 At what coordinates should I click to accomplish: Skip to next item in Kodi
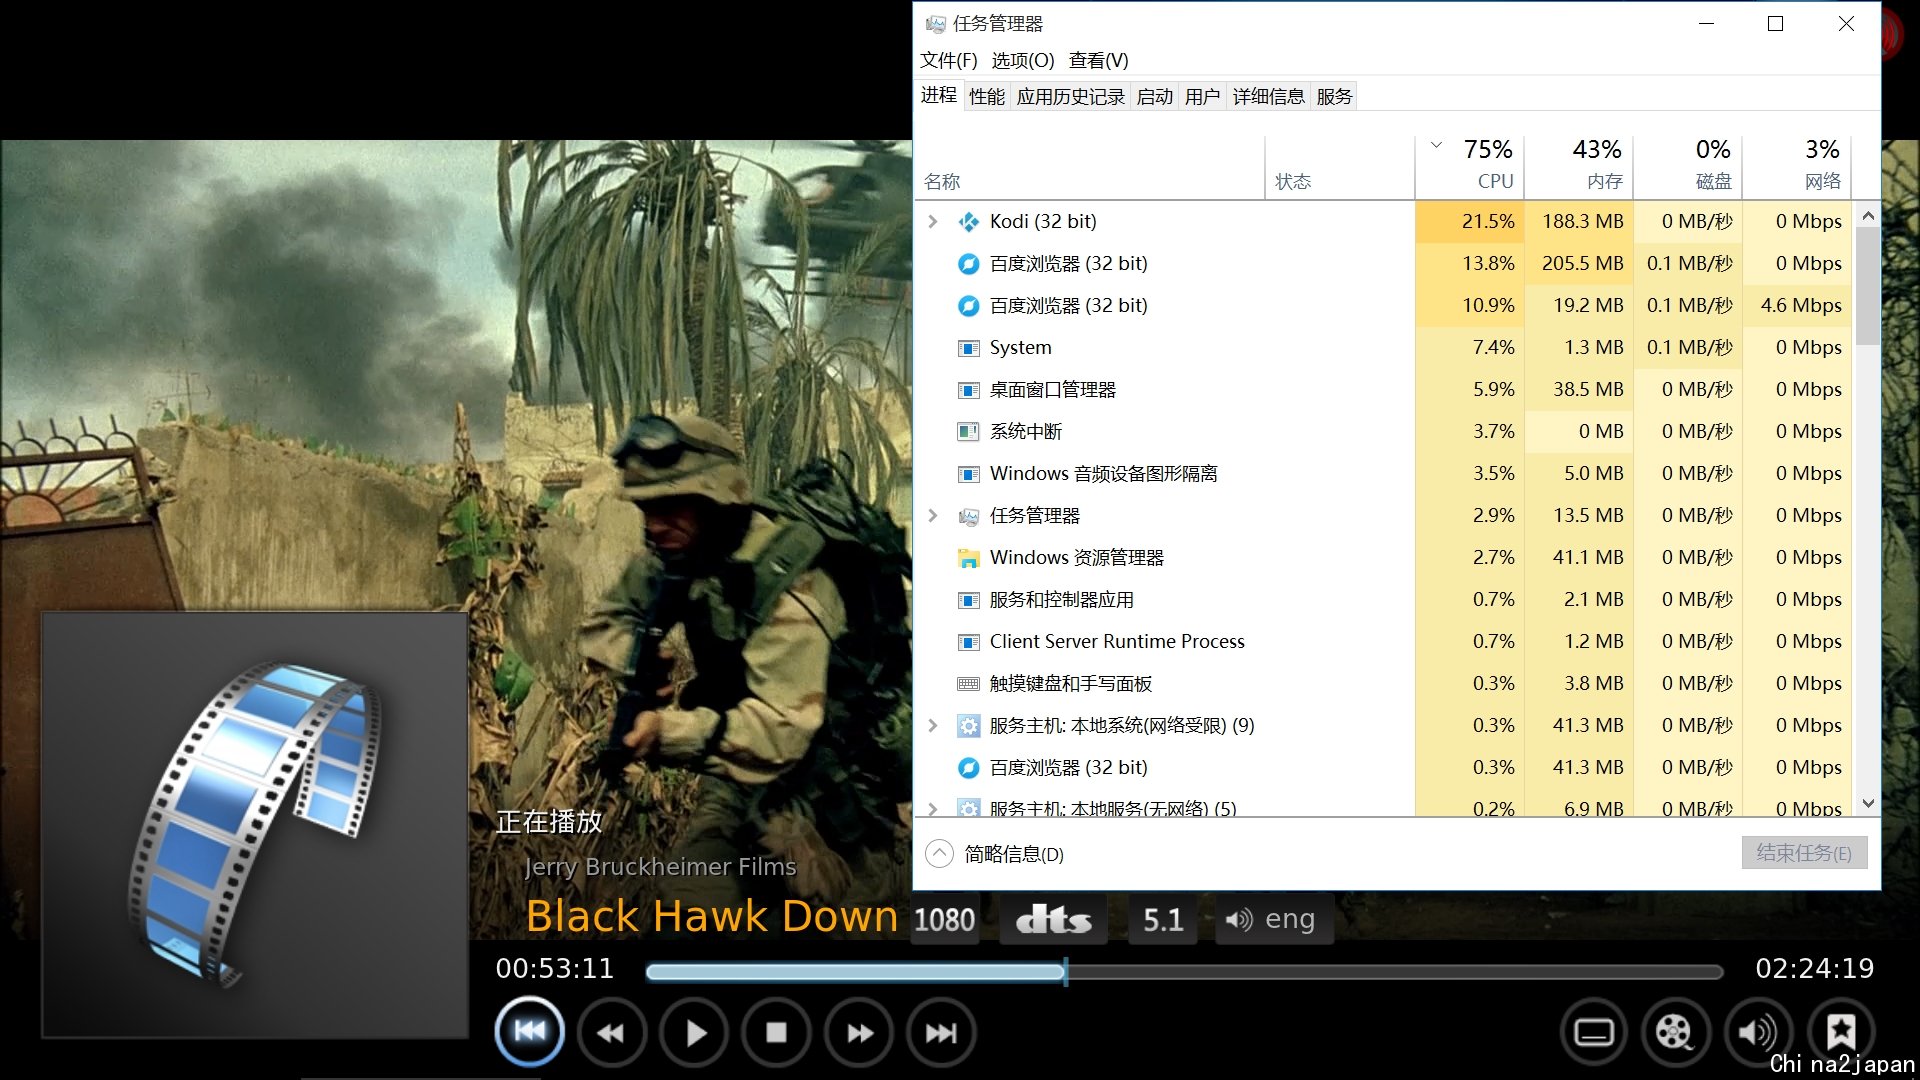click(941, 1032)
